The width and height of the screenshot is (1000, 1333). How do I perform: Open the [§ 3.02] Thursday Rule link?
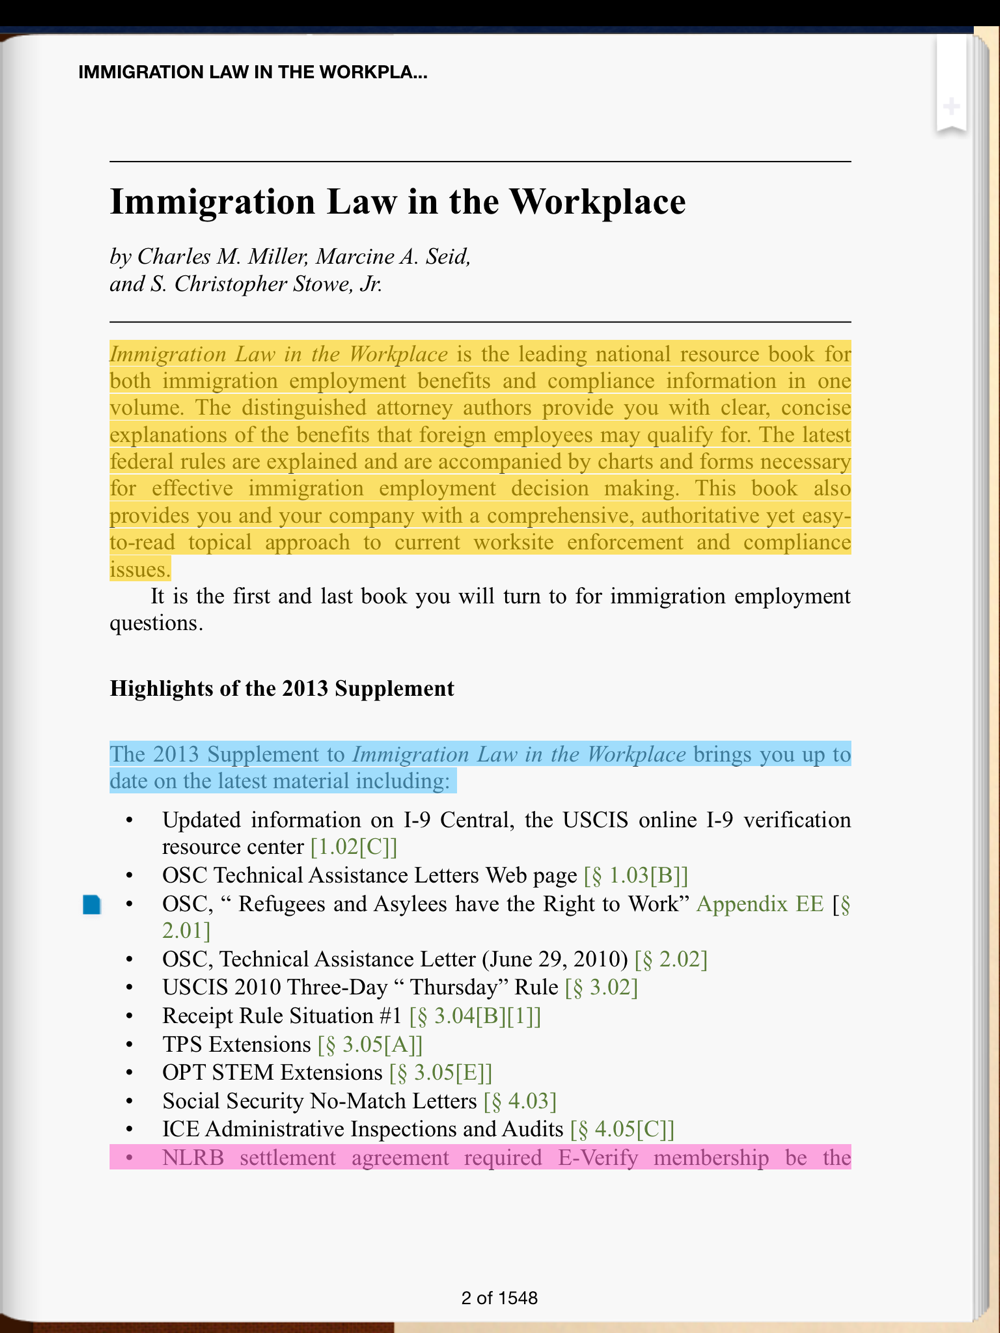pyautogui.click(x=601, y=988)
